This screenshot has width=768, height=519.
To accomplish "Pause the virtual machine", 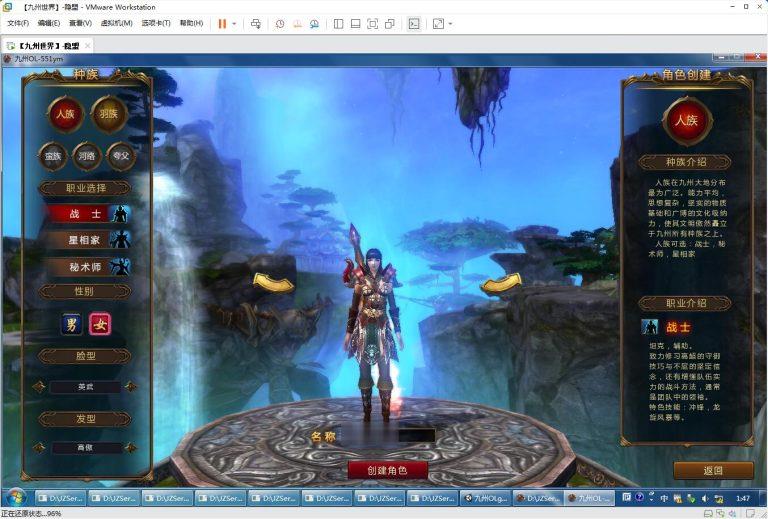I will point(222,24).
